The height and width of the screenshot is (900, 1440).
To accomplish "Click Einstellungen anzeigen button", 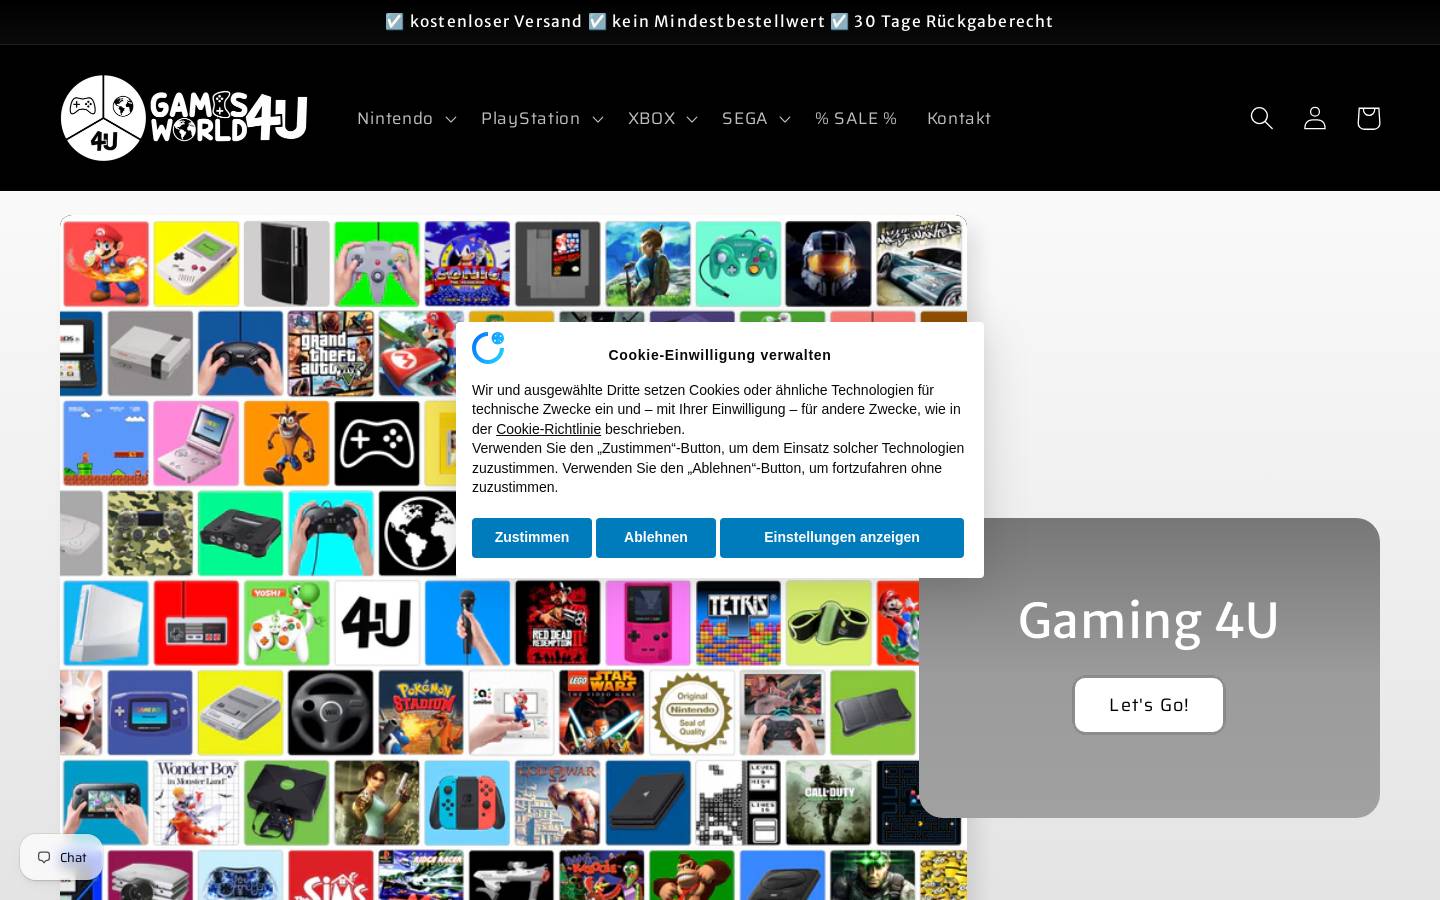I will pos(842,538).
